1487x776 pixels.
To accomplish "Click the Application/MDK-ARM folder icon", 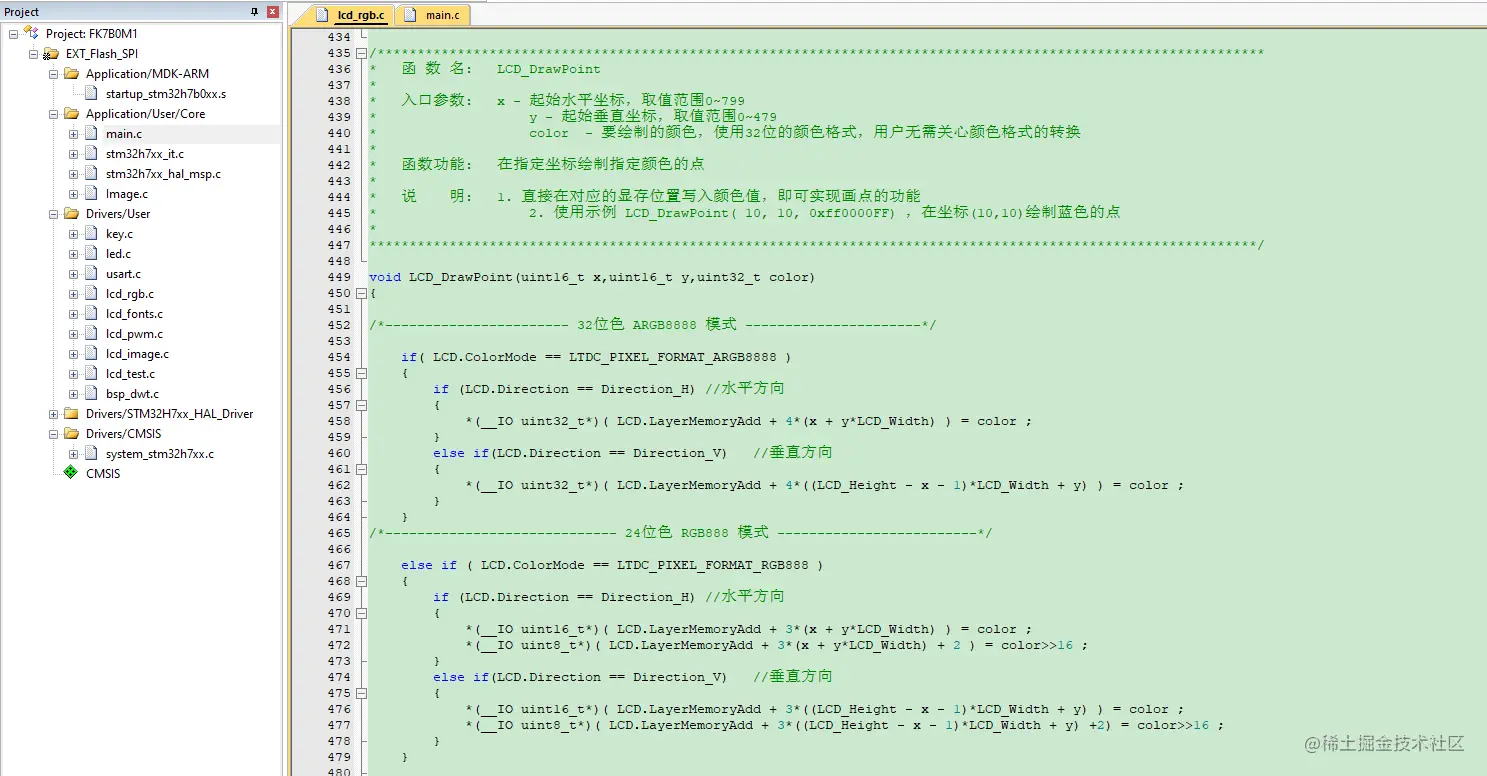I will click(70, 74).
